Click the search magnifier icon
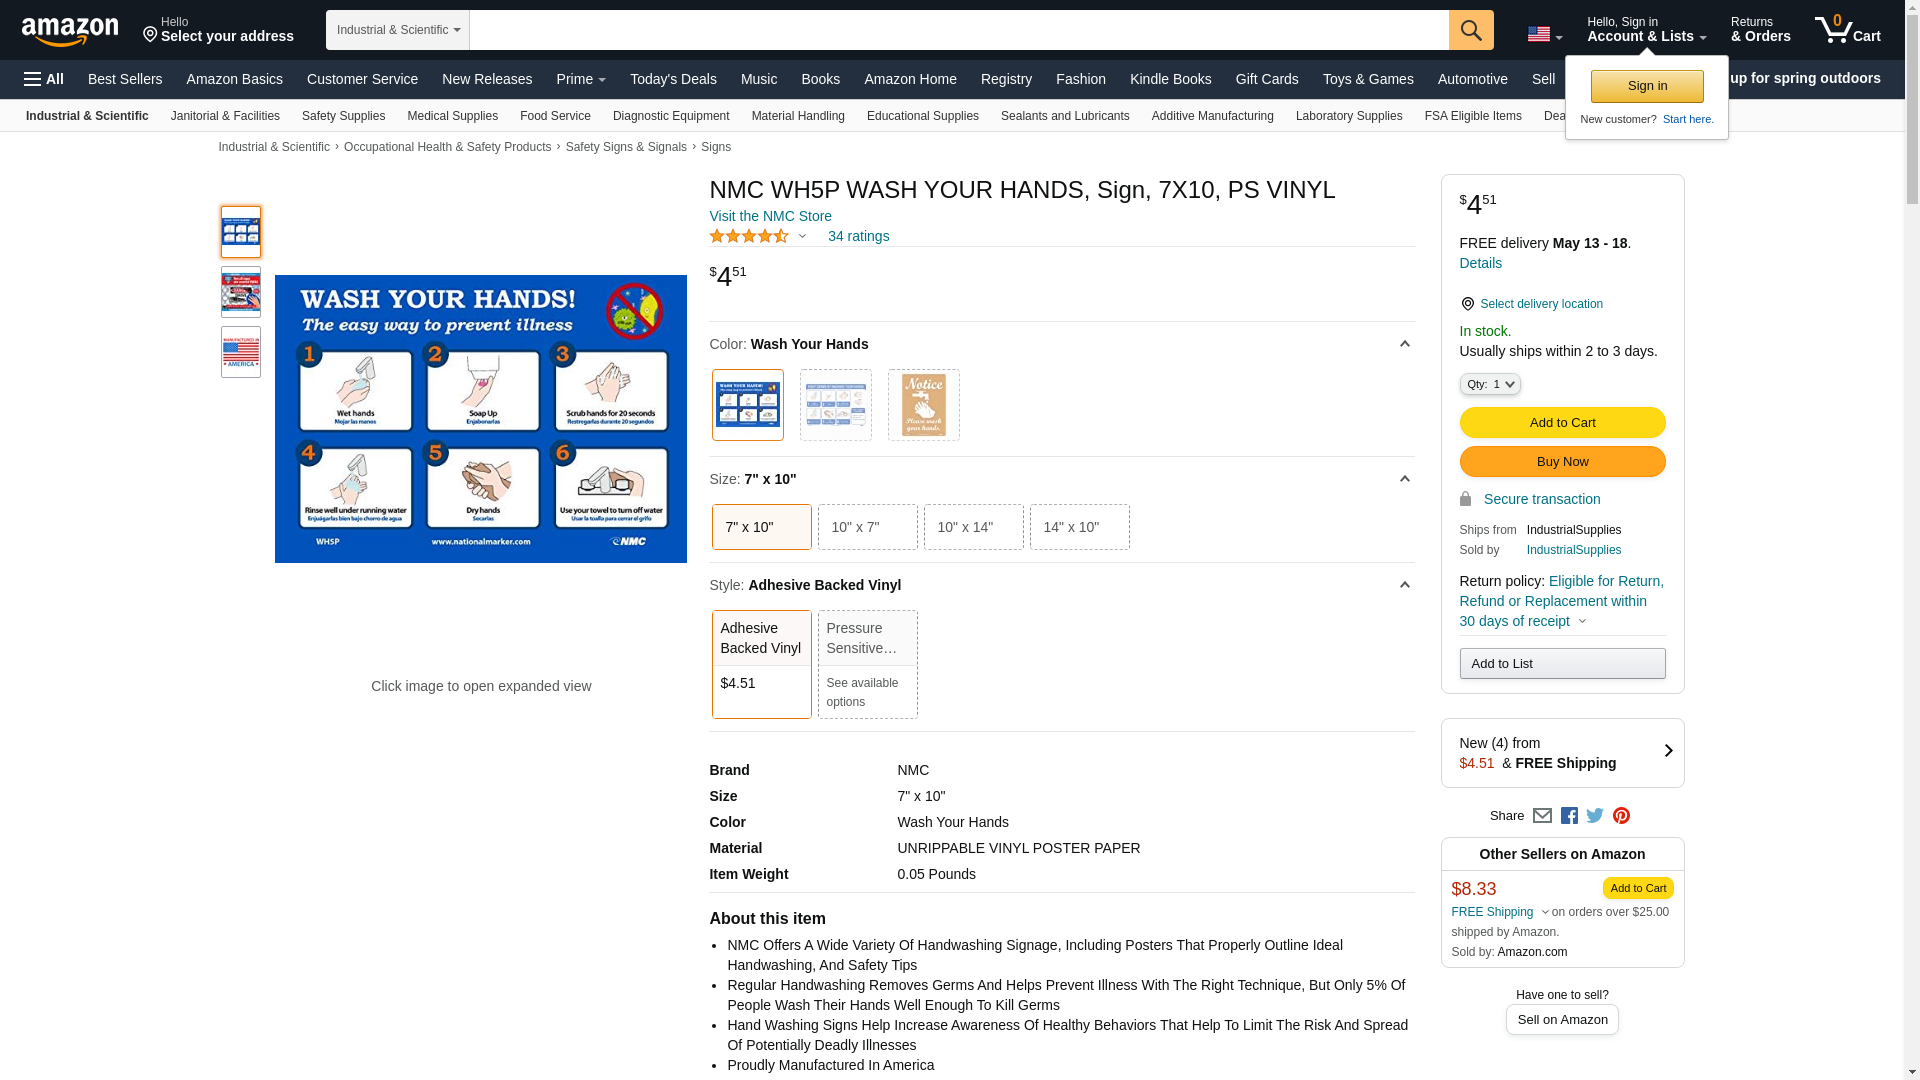Viewport: 1920px width, 1080px height. [x=1470, y=30]
